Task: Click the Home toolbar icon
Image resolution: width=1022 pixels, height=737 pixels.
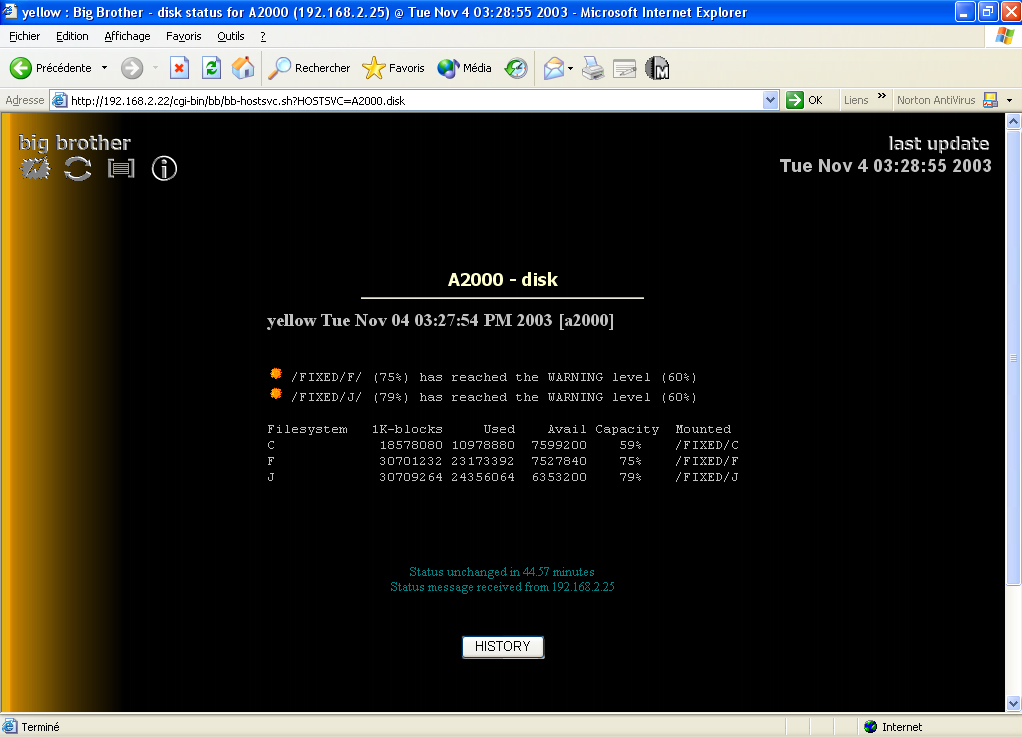Action: point(243,68)
